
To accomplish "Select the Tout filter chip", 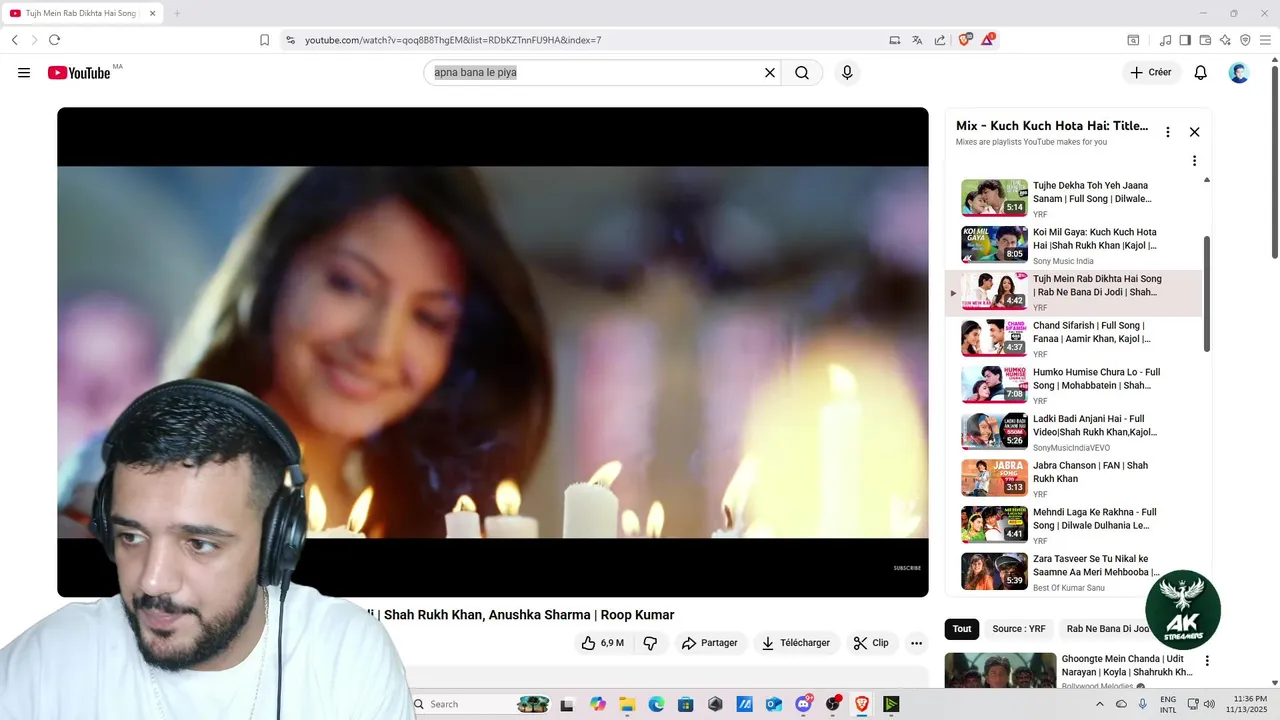I will [962, 629].
